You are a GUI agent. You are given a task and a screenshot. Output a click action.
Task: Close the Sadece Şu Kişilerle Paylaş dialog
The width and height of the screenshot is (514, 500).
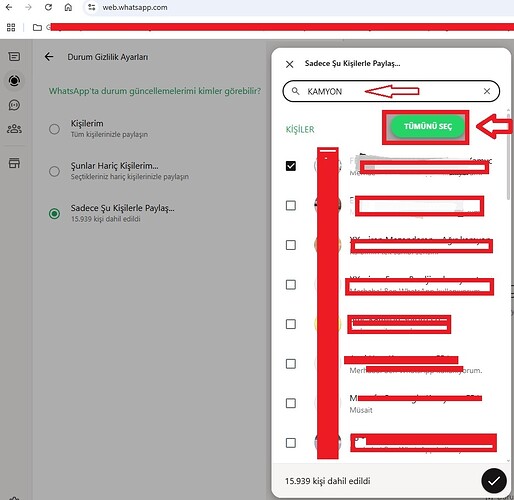coord(290,64)
